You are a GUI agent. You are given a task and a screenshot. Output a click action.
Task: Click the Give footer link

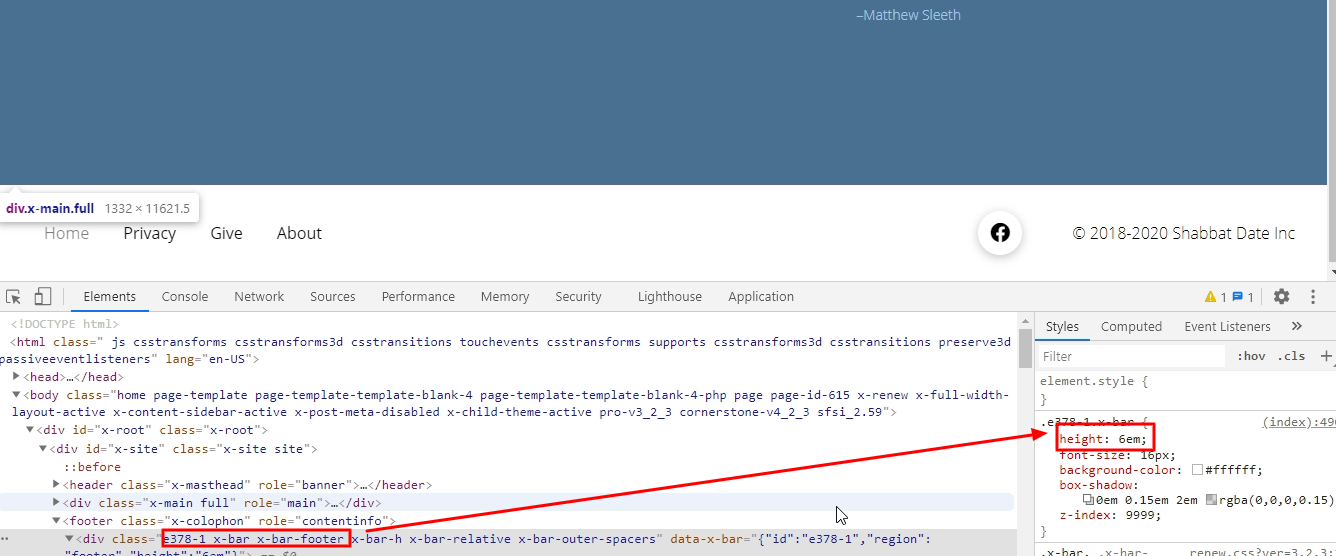click(227, 233)
